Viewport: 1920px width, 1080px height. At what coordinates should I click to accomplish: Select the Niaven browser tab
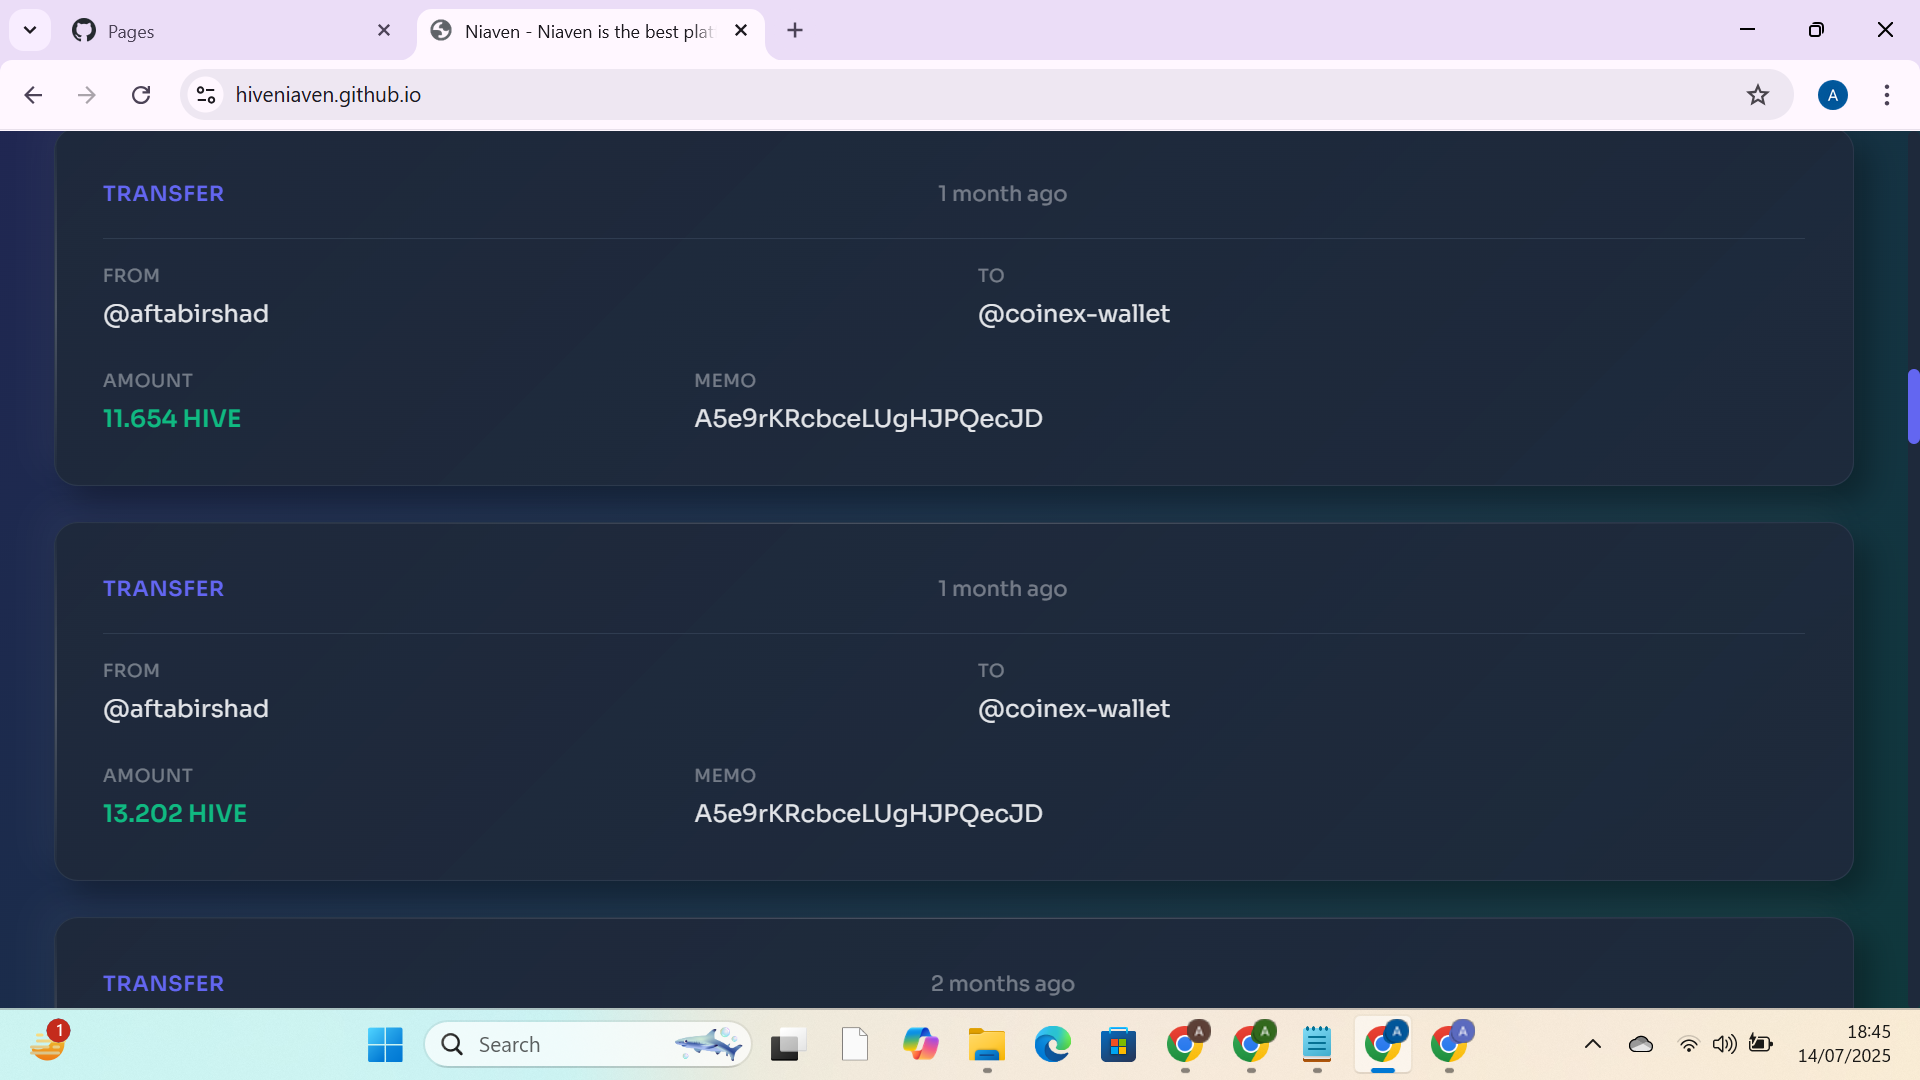590,31
